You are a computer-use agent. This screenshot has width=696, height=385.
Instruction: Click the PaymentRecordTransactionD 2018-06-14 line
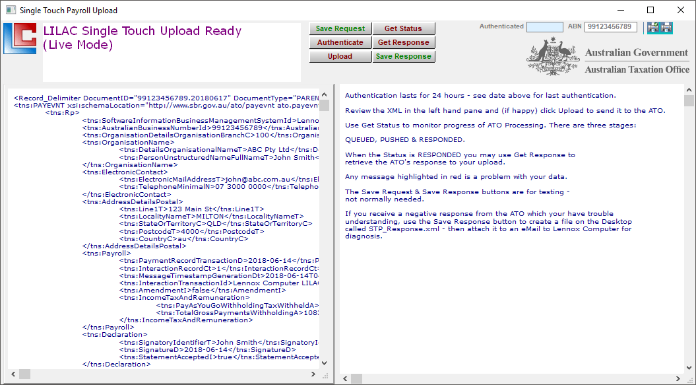[x=219, y=261]
